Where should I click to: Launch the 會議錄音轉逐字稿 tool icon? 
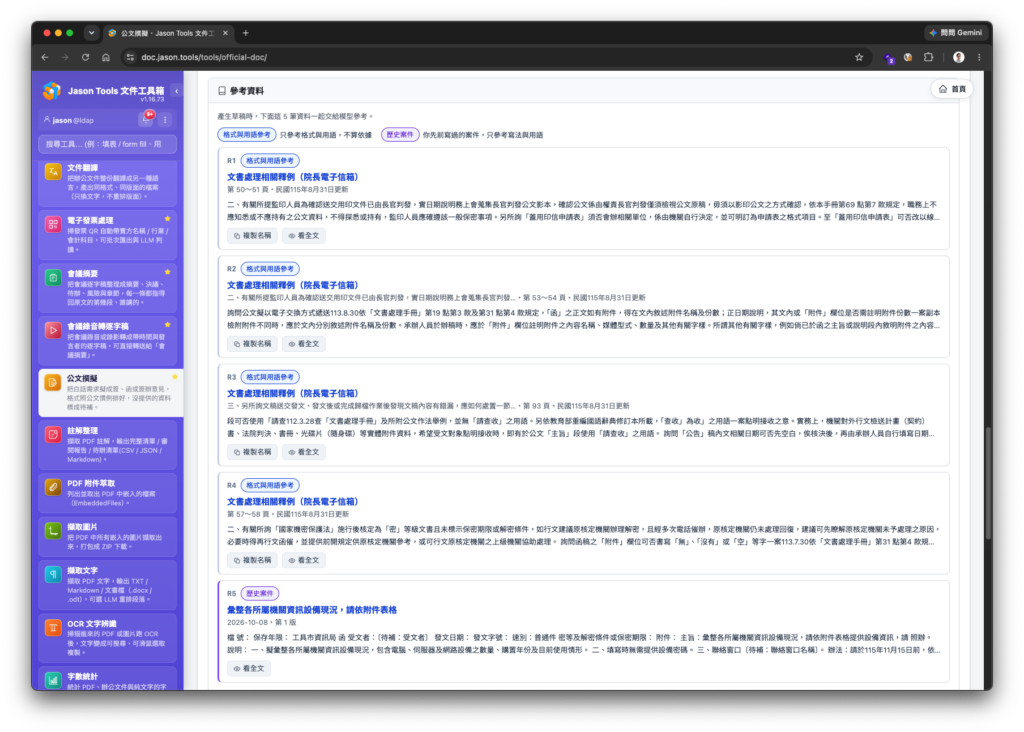(x=53, y=330)
